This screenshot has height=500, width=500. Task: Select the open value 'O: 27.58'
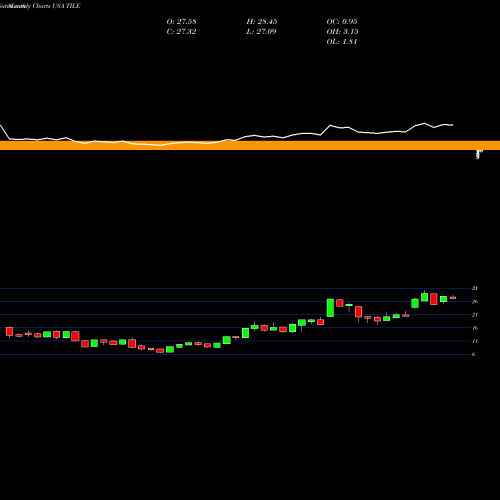click(x=181, y=22)
